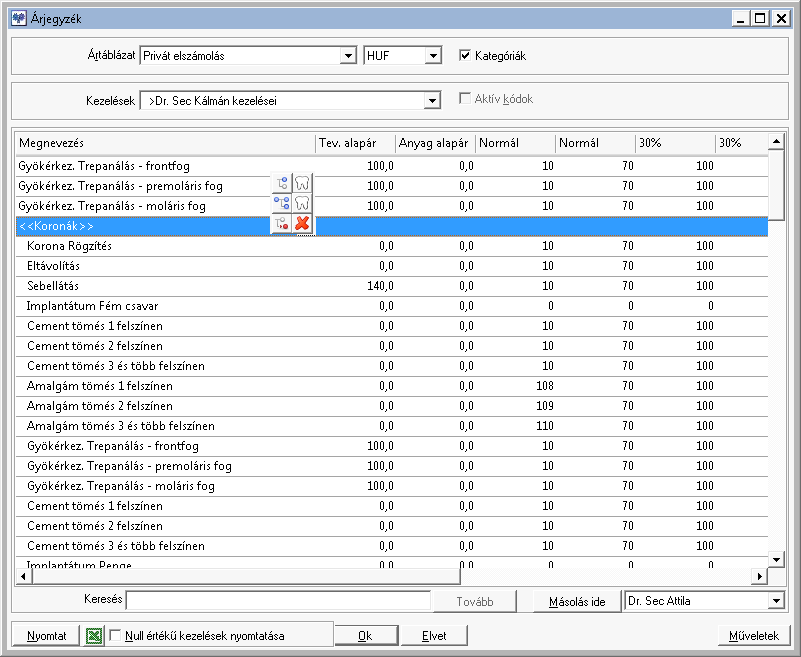Select the Eltávolítás row

tap(392, 266)
